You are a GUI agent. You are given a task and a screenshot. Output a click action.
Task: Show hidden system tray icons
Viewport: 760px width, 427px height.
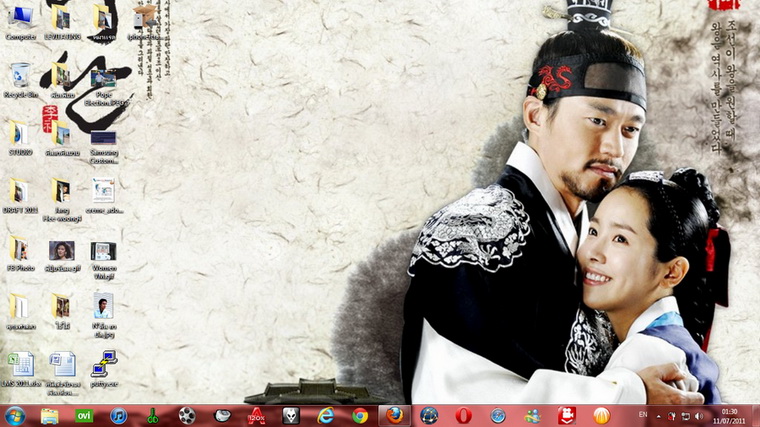pyautogui.click(x=659, y=416)
